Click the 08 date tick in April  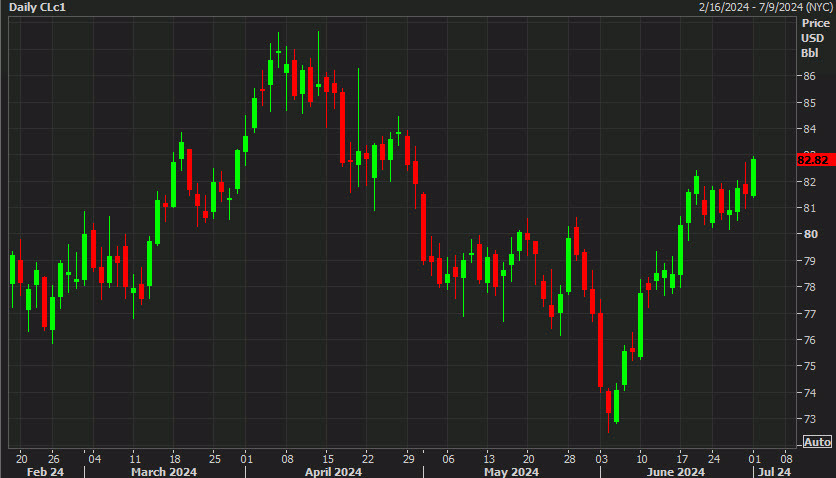pos(287,459)
